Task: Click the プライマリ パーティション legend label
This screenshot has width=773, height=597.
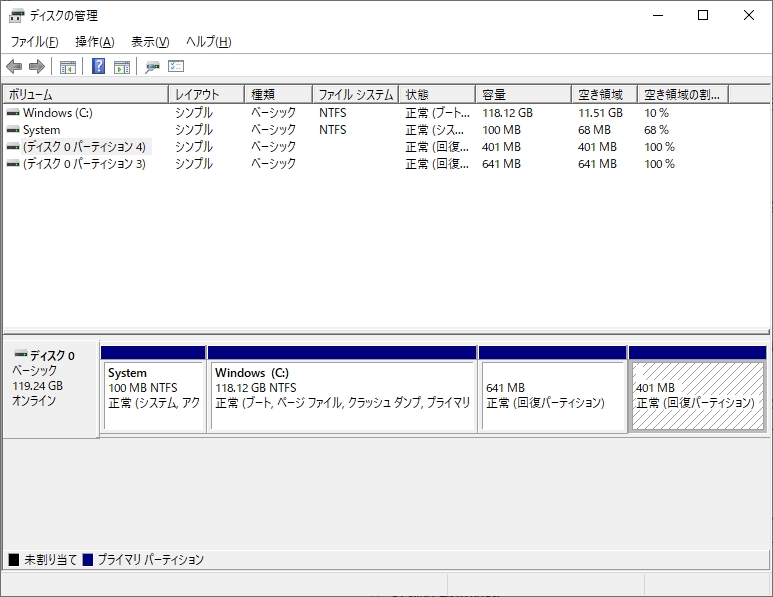Action: click(150, 560)
